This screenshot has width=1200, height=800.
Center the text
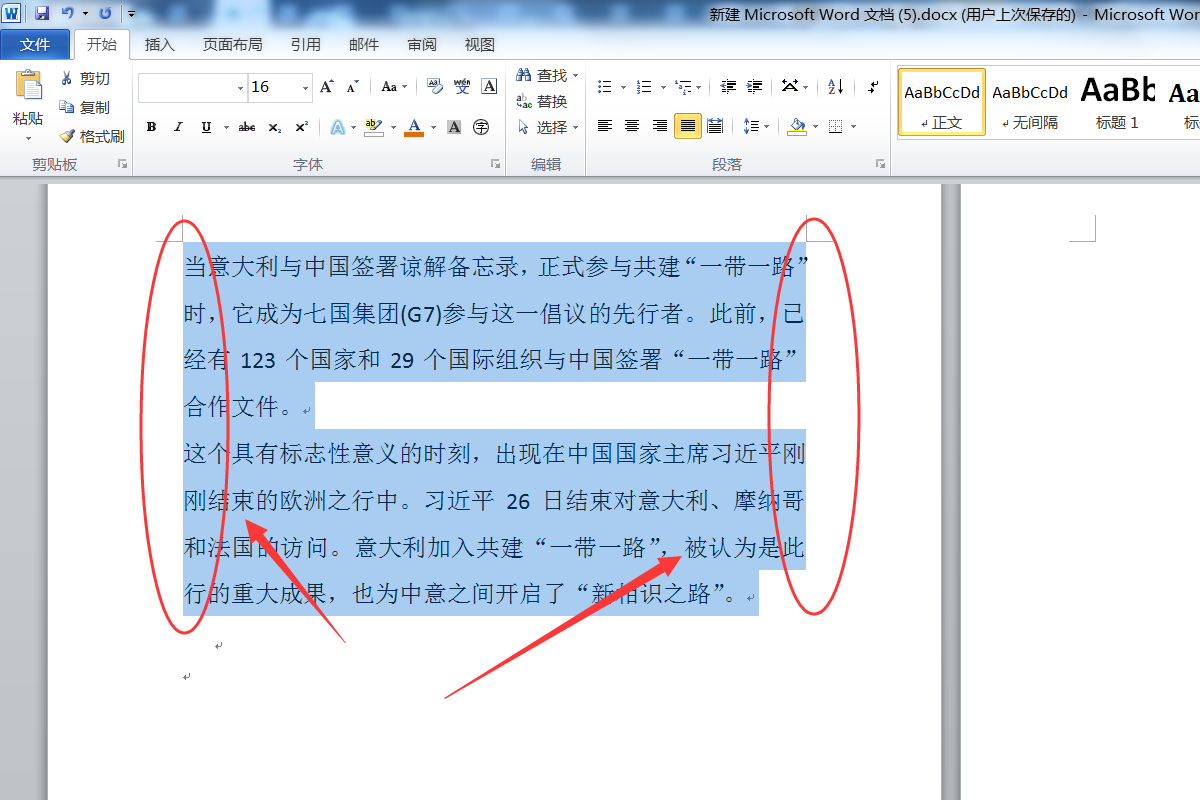coord(632,126)
